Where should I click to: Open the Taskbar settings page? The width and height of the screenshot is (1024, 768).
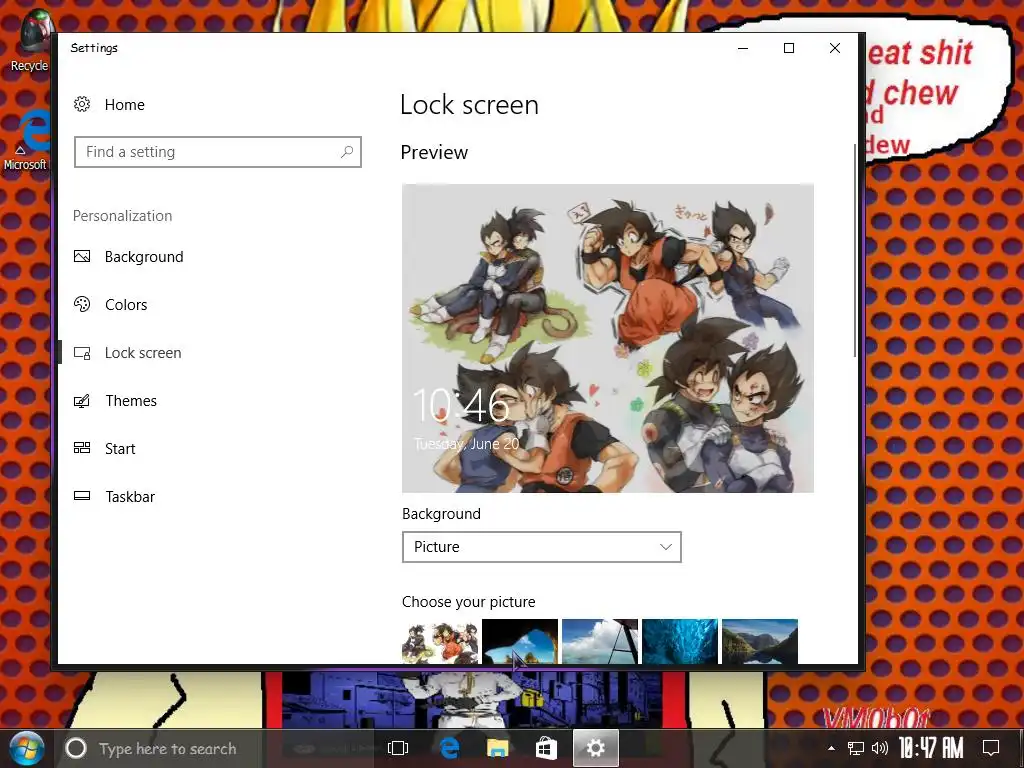click(130, 497)
